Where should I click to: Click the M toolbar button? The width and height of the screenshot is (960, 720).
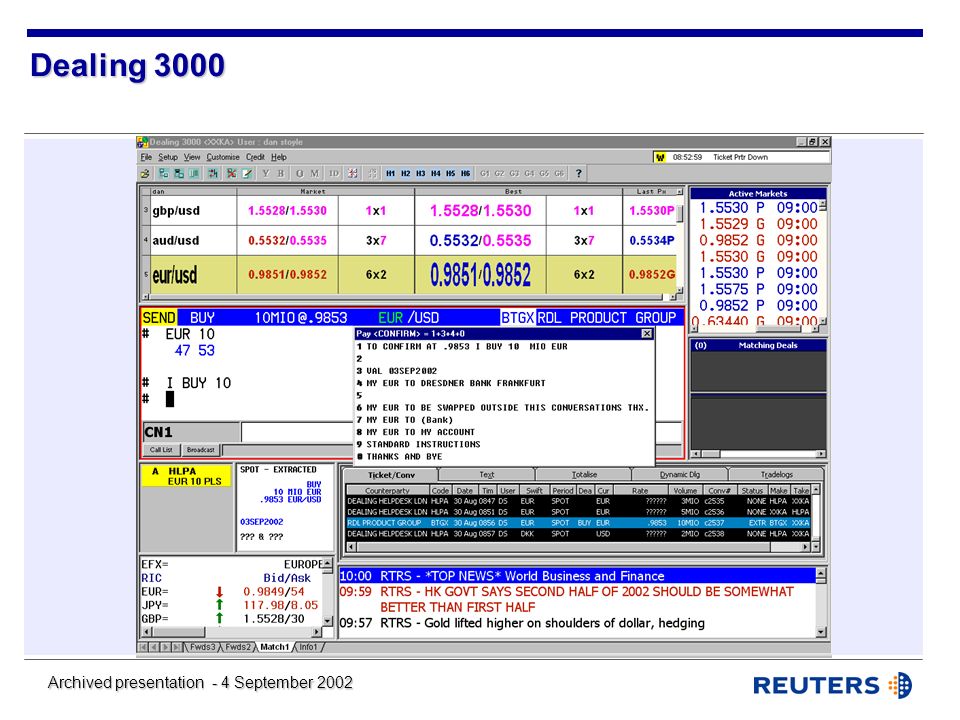(x=315, y=174)
